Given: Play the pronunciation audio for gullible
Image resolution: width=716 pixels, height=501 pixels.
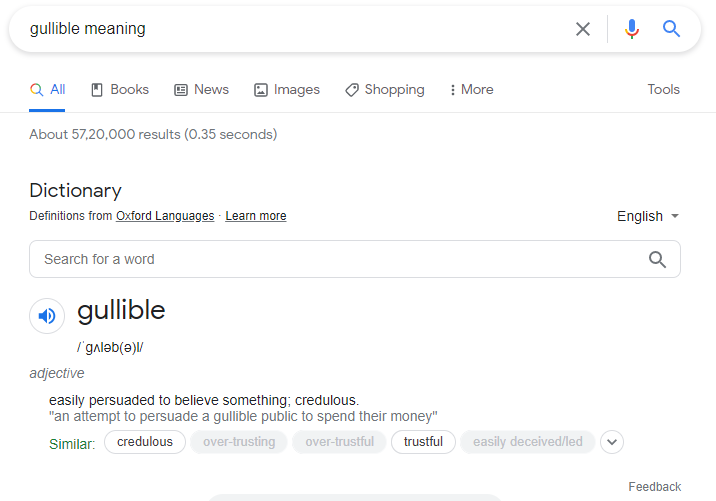Looking at the screenshot, I should pyautogui.click(x=47, y=316).
